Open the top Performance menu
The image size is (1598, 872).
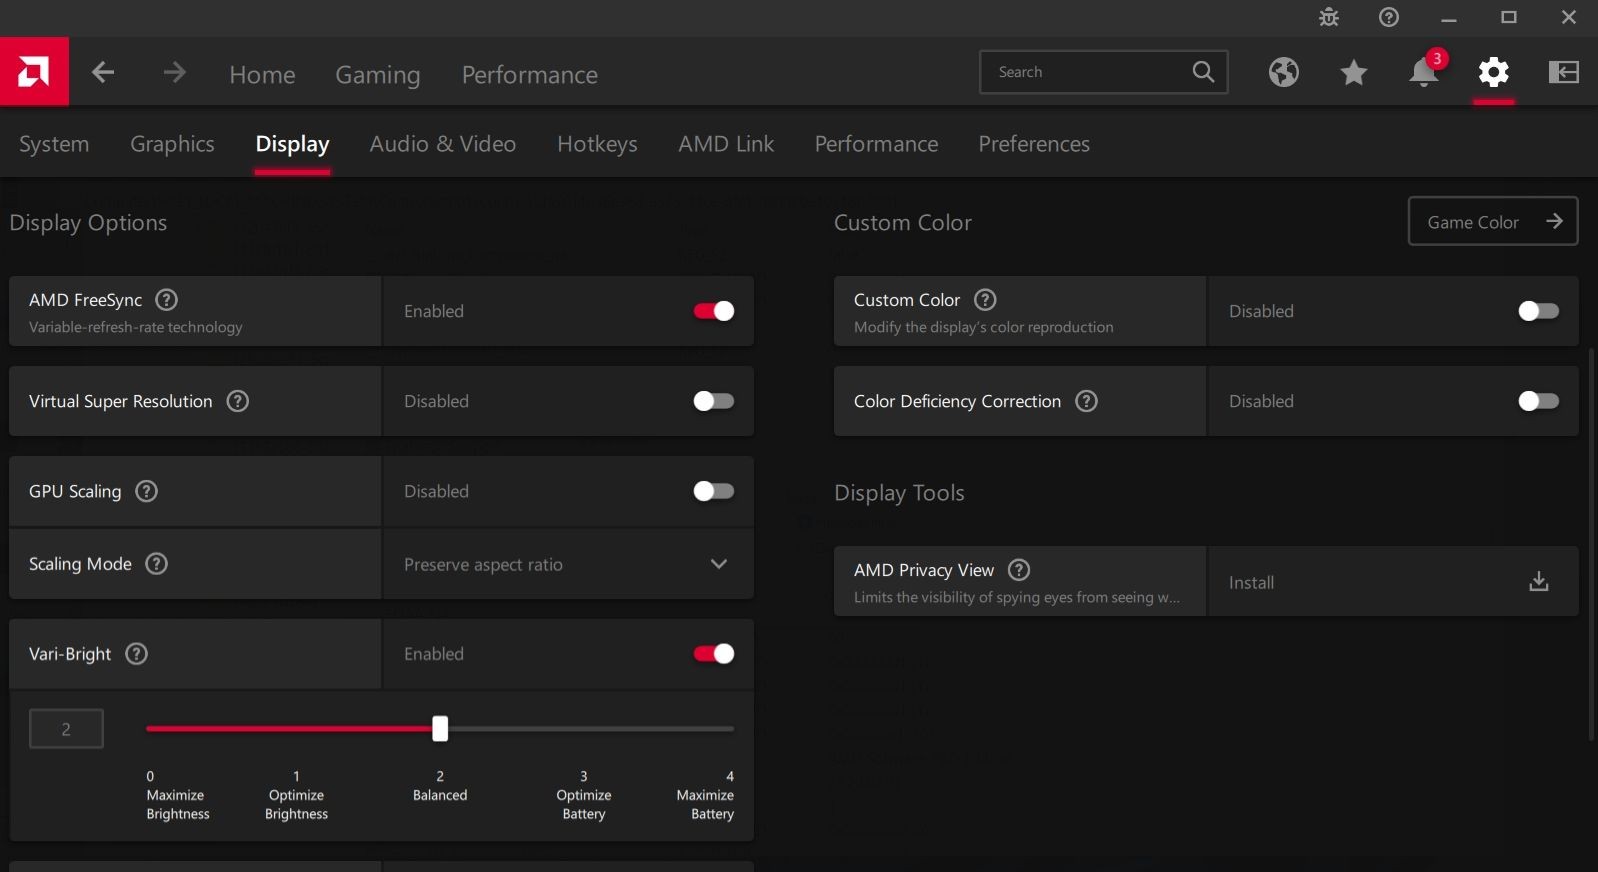(530, 75)
